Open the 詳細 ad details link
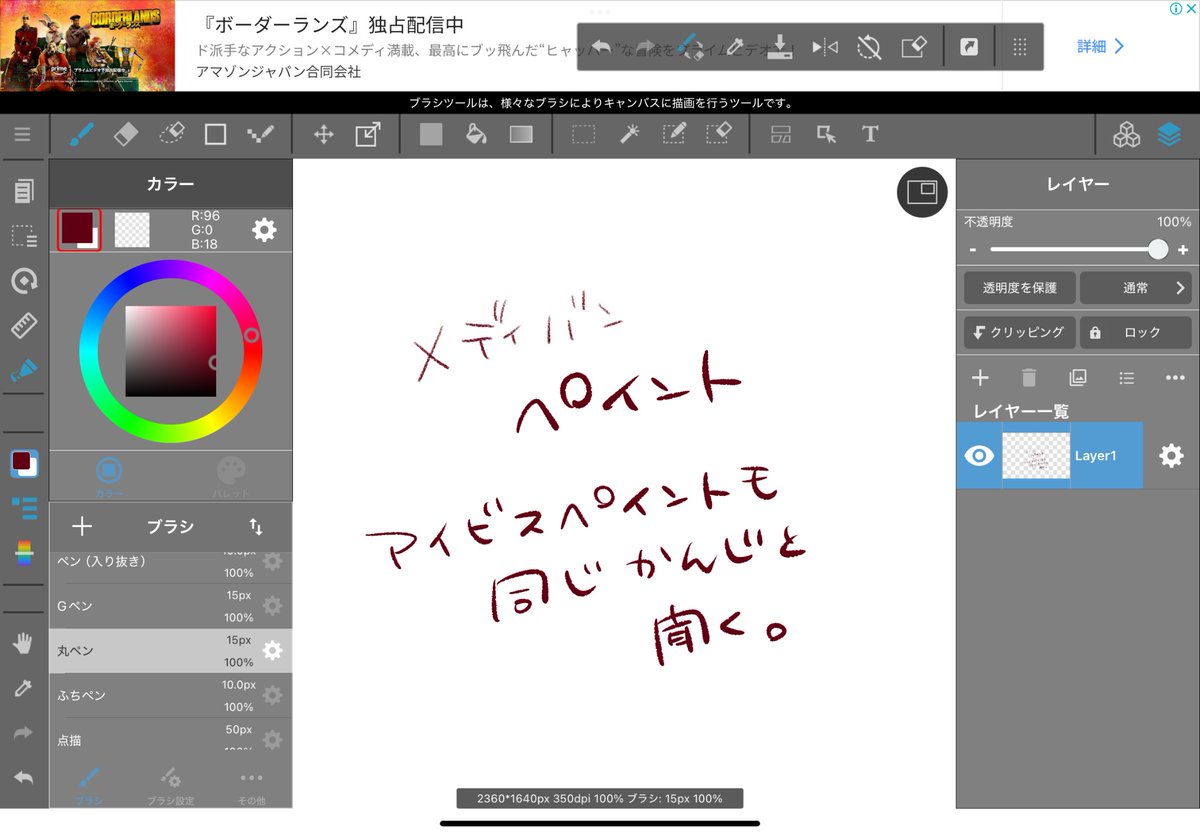Viewport: 1200px width, 834px height. pos(1100,46)
